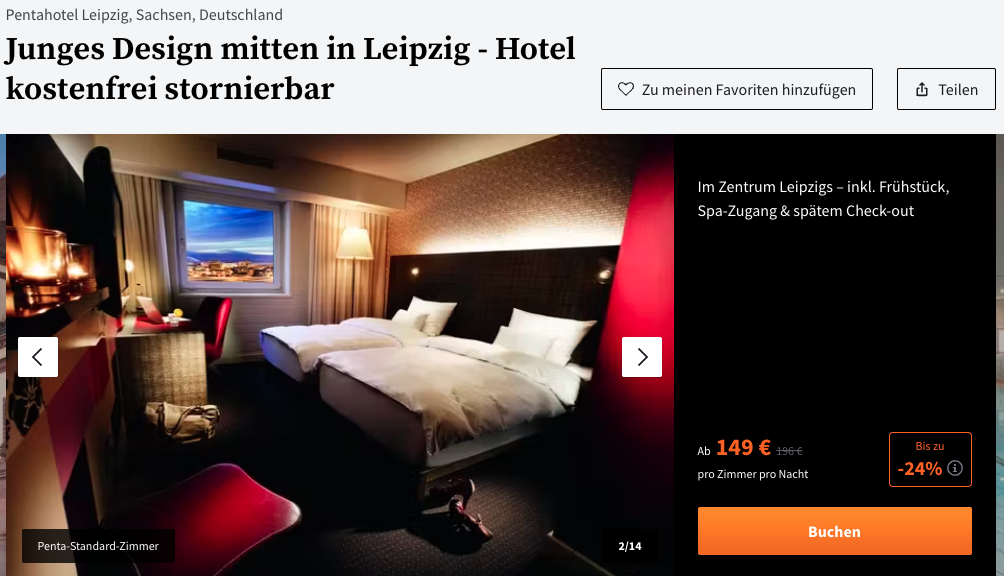
Task: Click the crossed-out 196 € price
Action: 789,451
